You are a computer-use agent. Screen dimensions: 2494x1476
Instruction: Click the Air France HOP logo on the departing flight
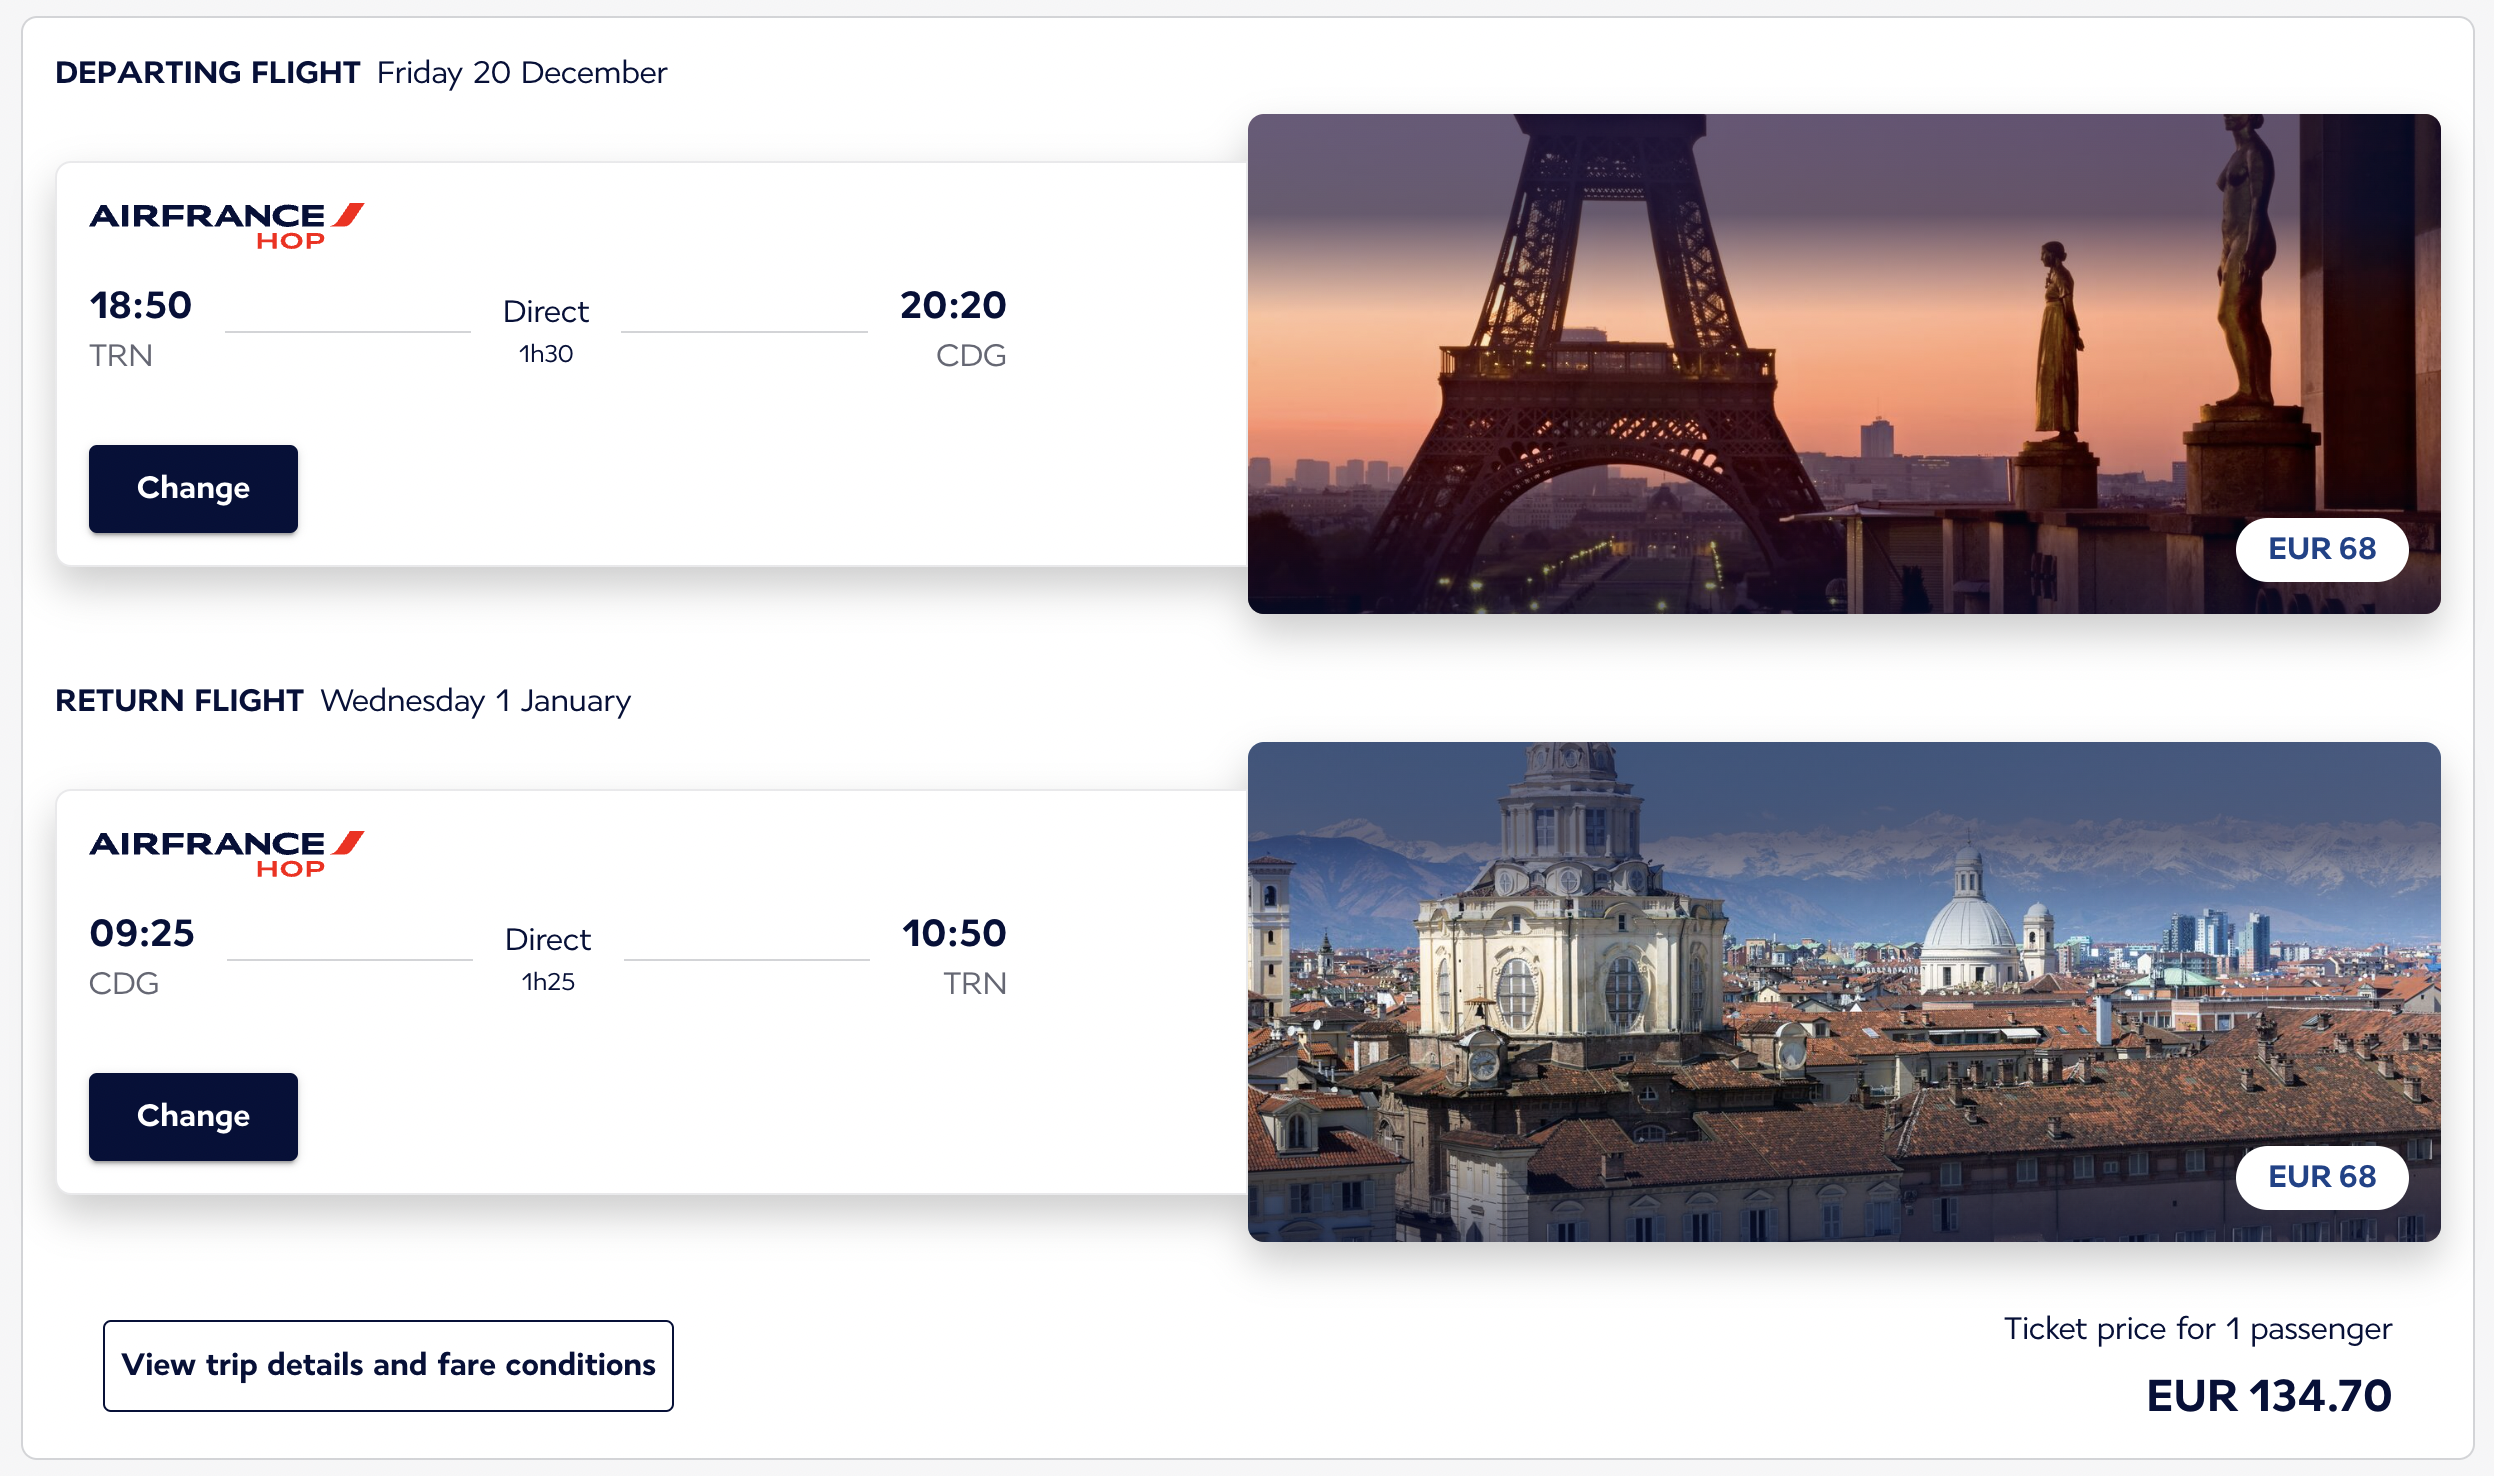point(226,226)
